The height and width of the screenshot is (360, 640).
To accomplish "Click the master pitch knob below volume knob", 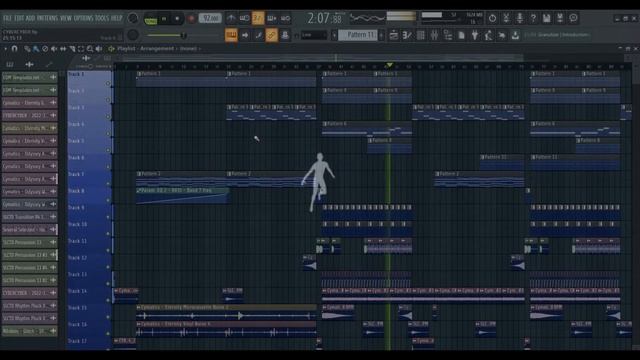I will [133, 35].
